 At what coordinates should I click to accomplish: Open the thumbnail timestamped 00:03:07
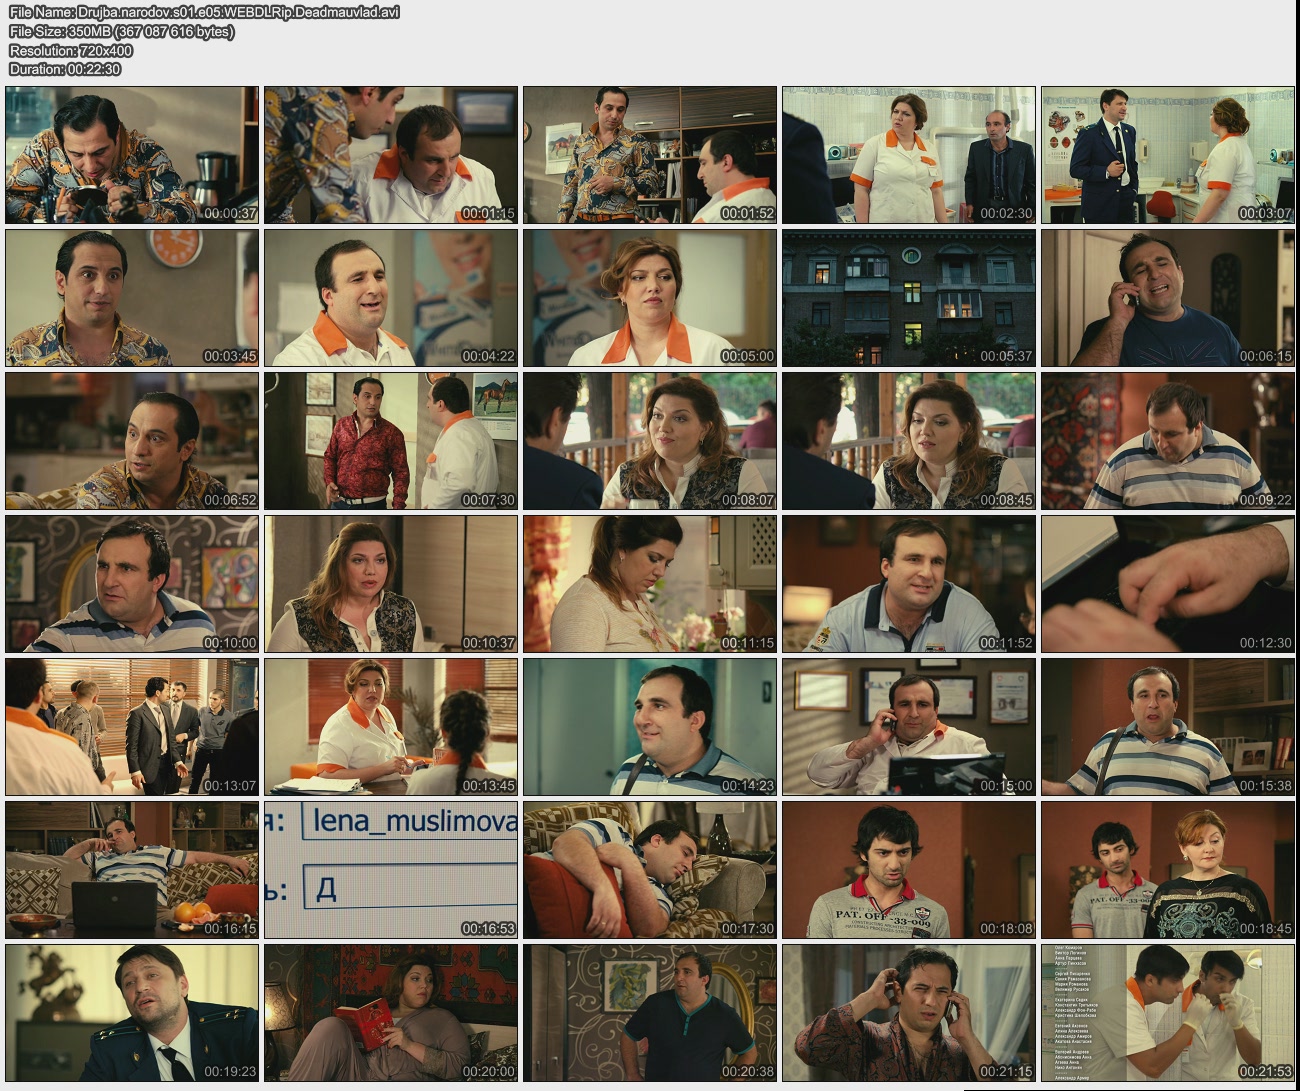[x=1167, y=155]
